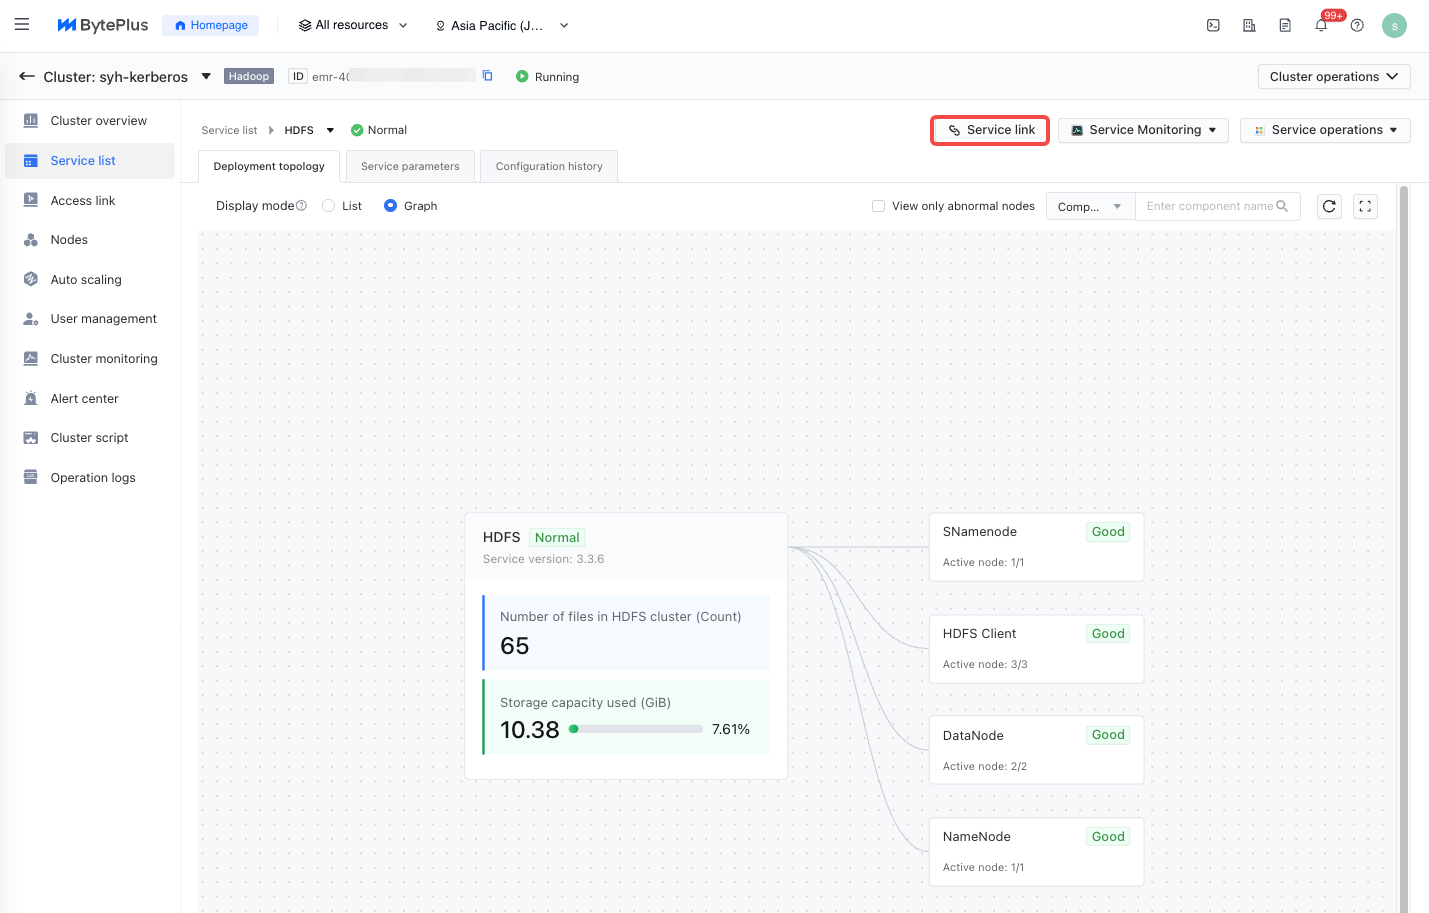
Task: Select Graph display mode
Action: (391, 206)
